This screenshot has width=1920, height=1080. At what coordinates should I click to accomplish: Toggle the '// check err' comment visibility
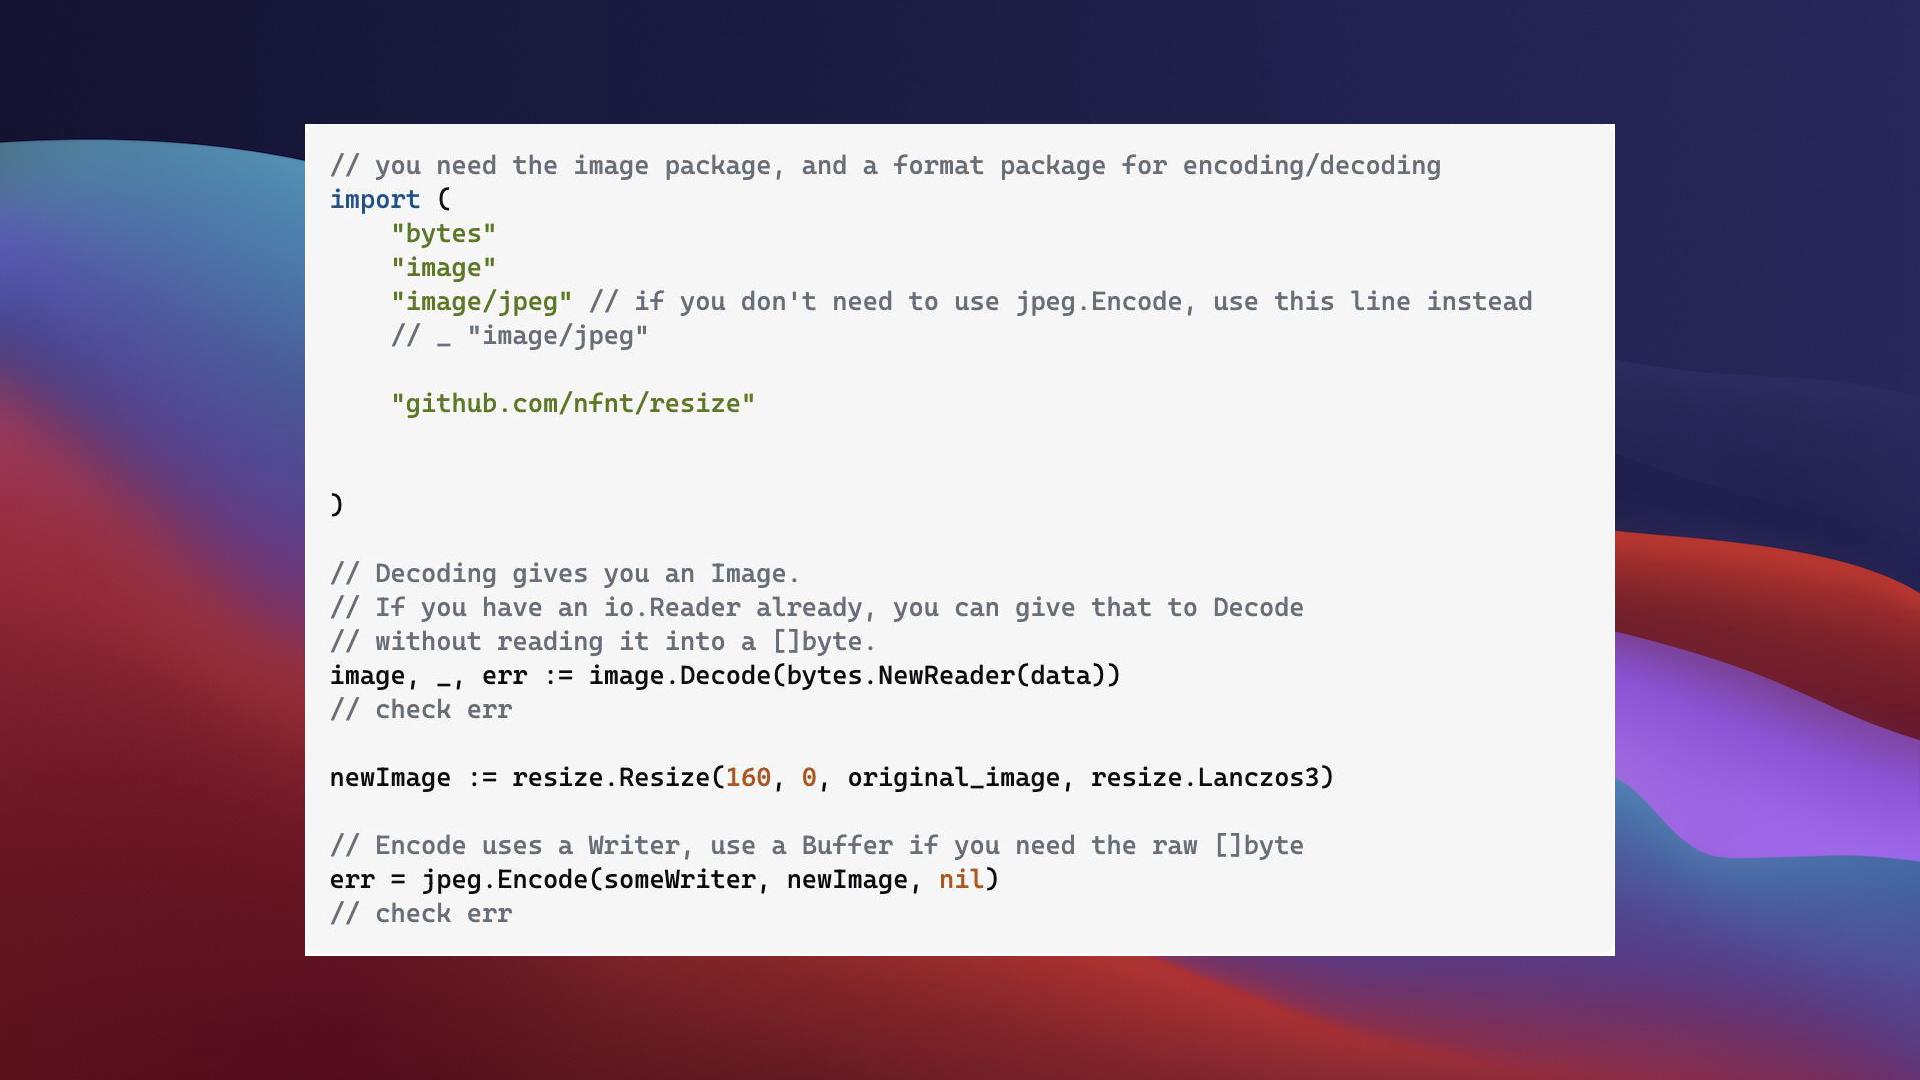[421, 709]
